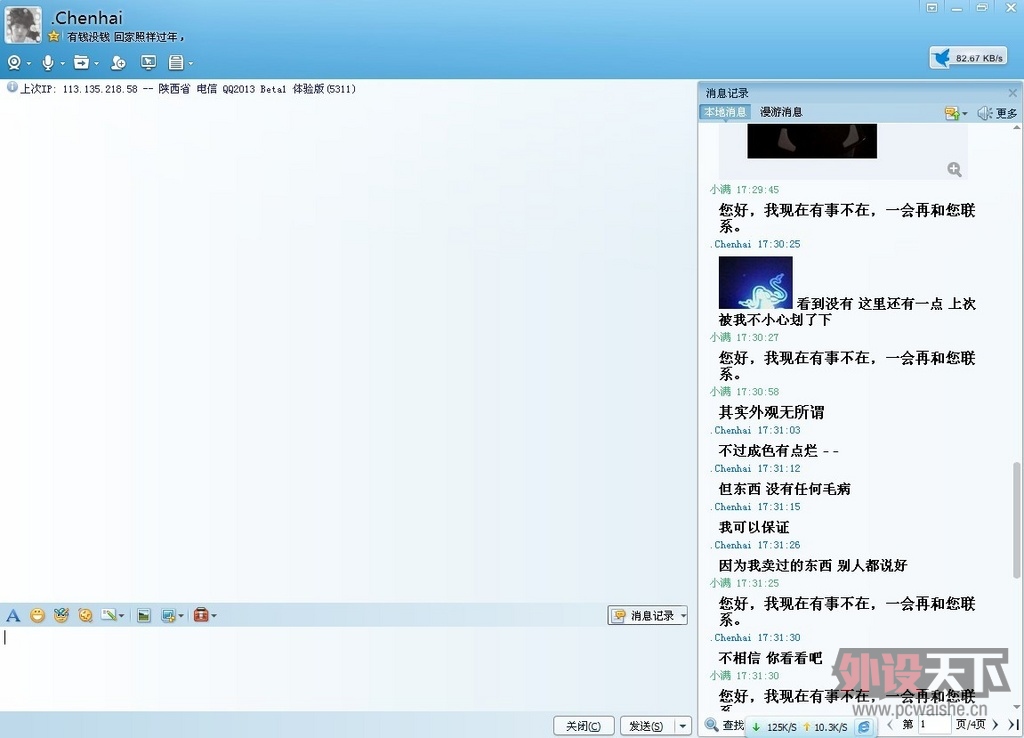Click message '不过成色有点烂 - -'

pos(778,451)
